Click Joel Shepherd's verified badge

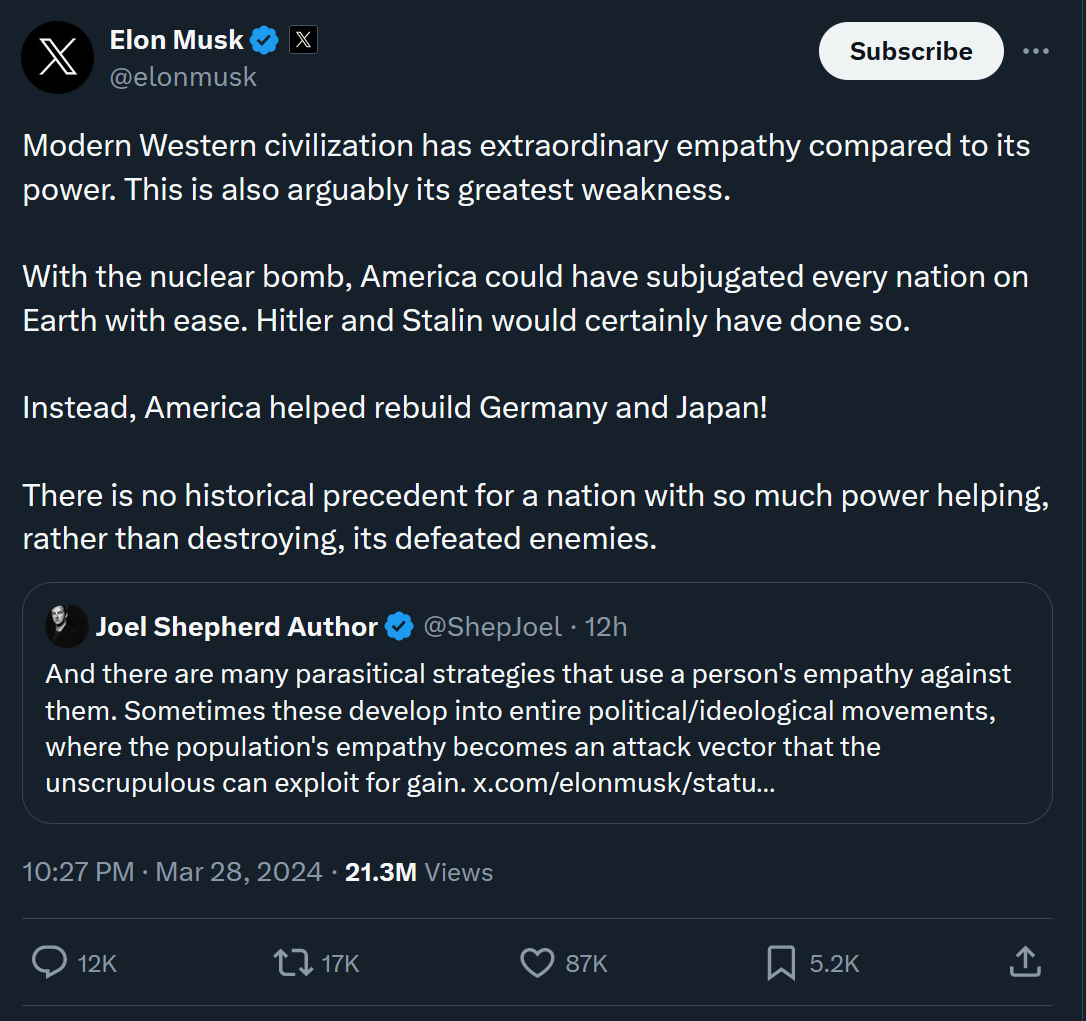click(x=399, y=626)
